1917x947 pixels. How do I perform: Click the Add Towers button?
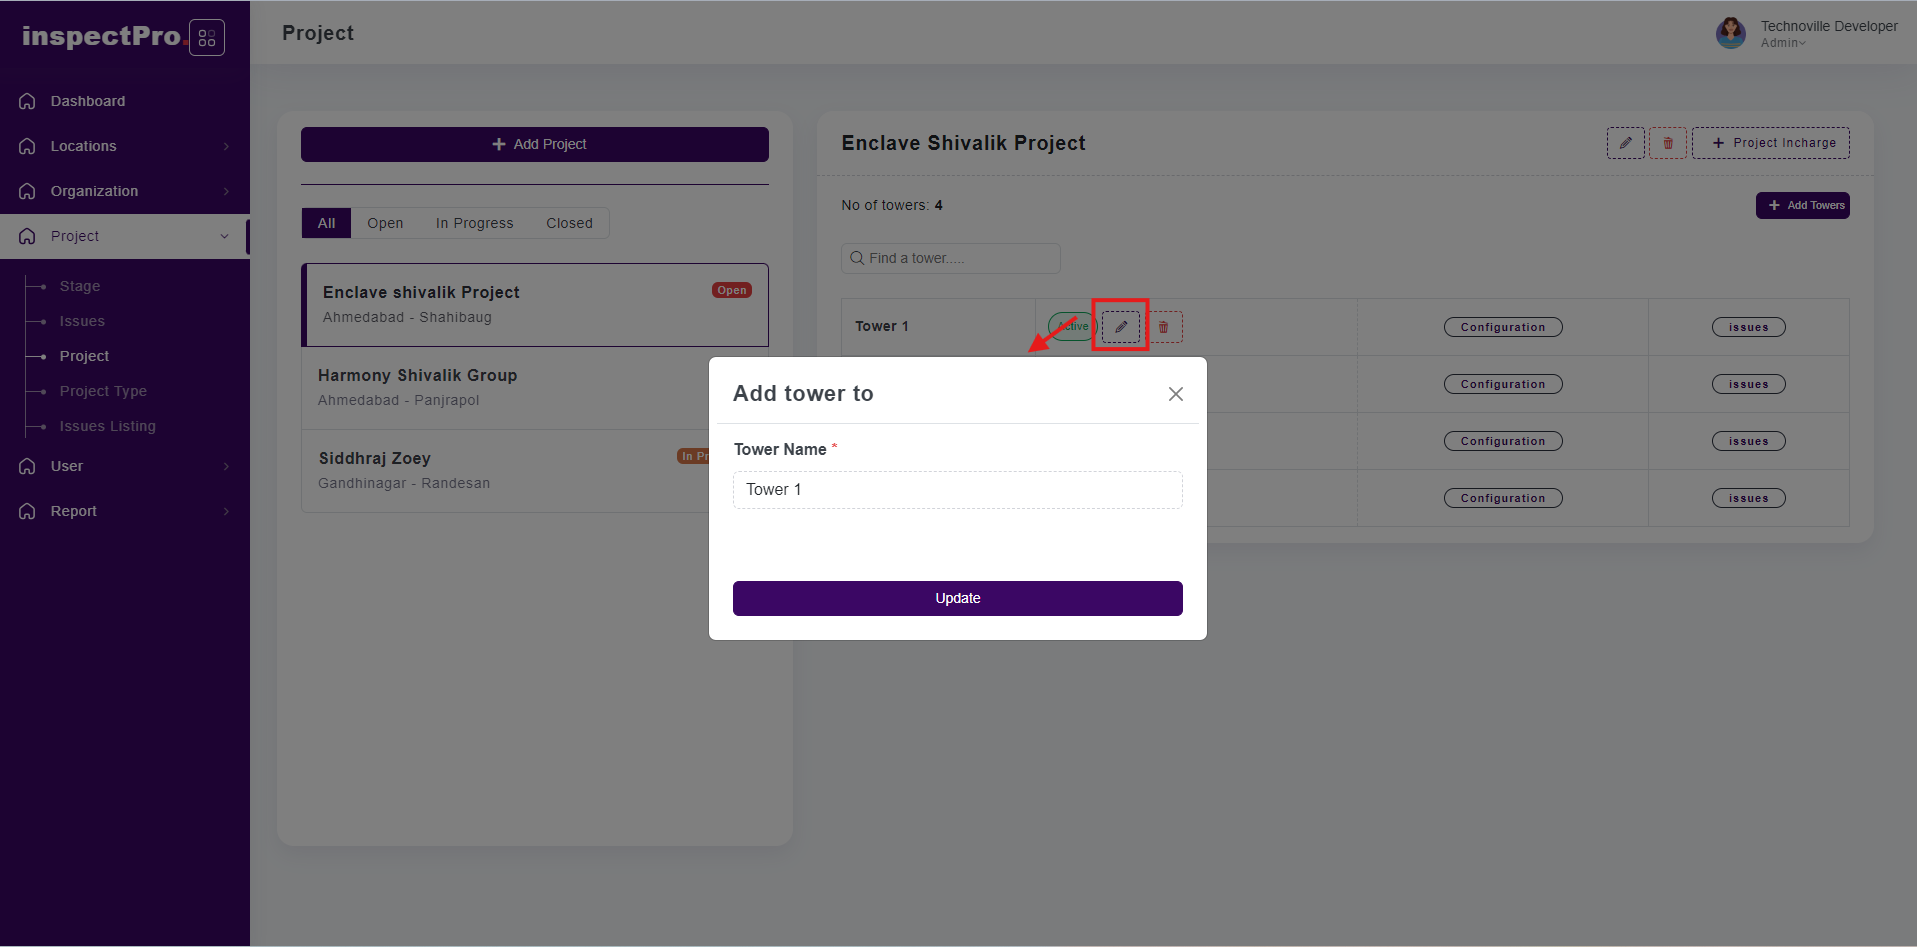tap(1802, 205)
